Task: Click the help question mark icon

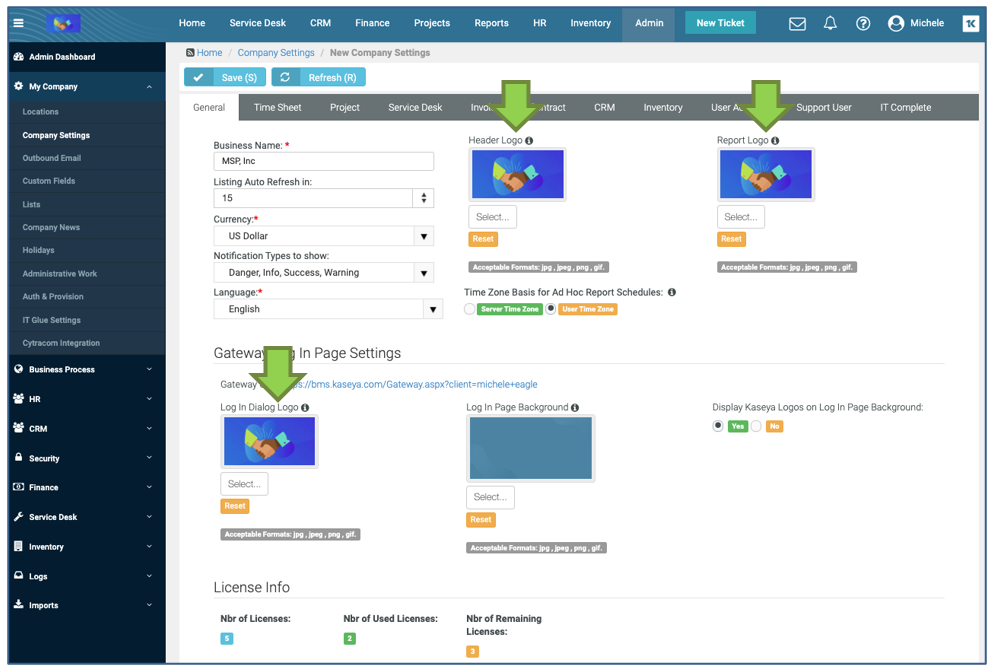Action: pyautogui.click(x=863, y=24)
